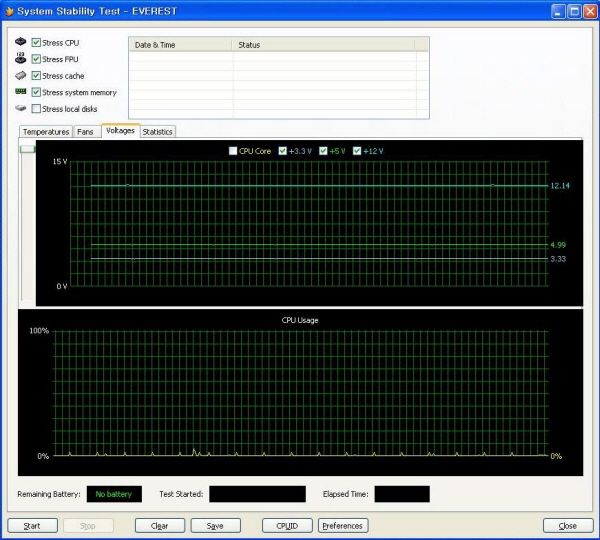Image resolution: width=600 pixels, height=540 pixels.
Task: Click the Date & Time column header
Action: [x=180, y=45]
